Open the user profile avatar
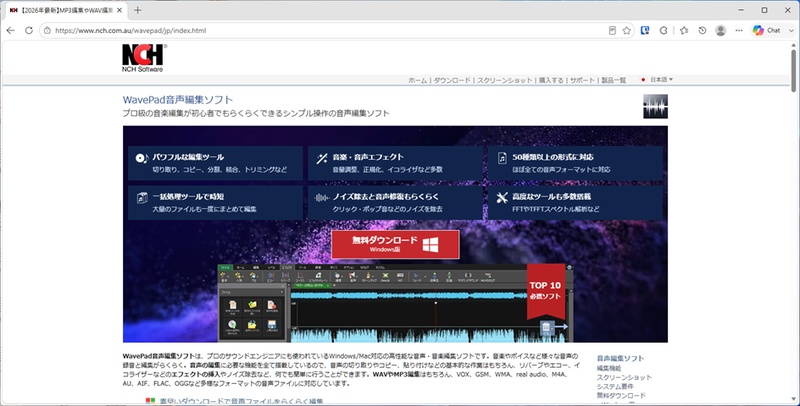Image resolution: width=800 pixels, height=406 pixels. coord(720,31)
